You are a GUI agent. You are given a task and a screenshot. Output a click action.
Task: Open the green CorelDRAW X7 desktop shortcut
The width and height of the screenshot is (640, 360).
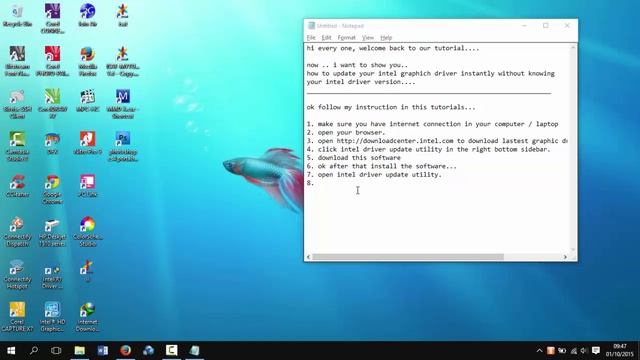click(52, 103)
